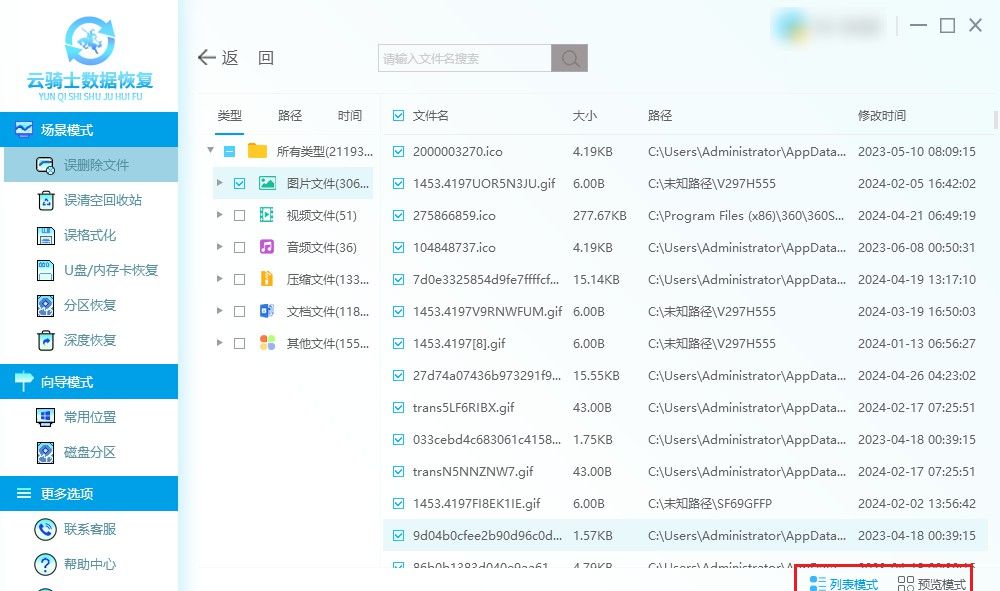Click the 返回 back label
The width and height of the screenshot is (1000, 591).
[x=249, y=58]
